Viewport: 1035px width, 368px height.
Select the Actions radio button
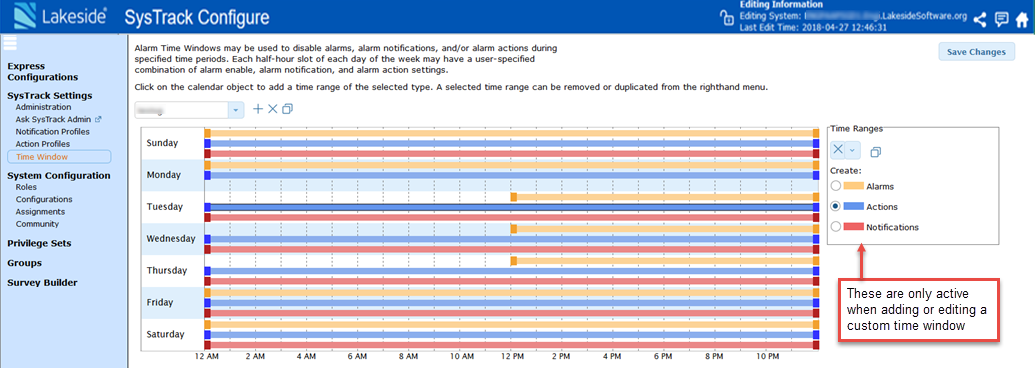click(x=836, y=206)
